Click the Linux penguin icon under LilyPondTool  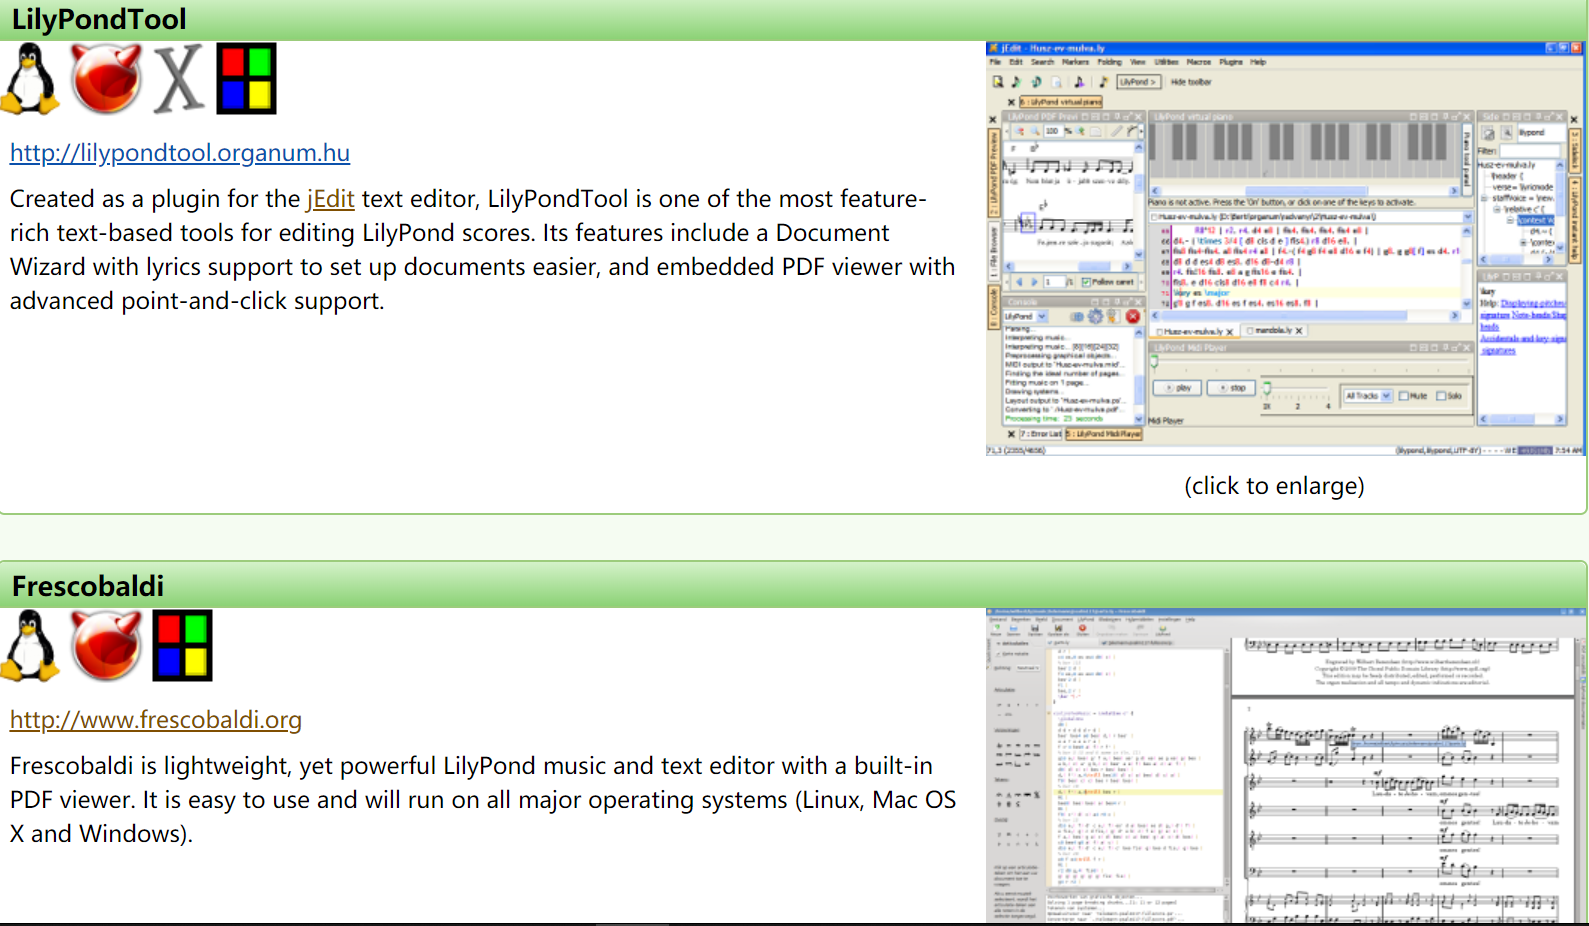(x=30, y=79)
